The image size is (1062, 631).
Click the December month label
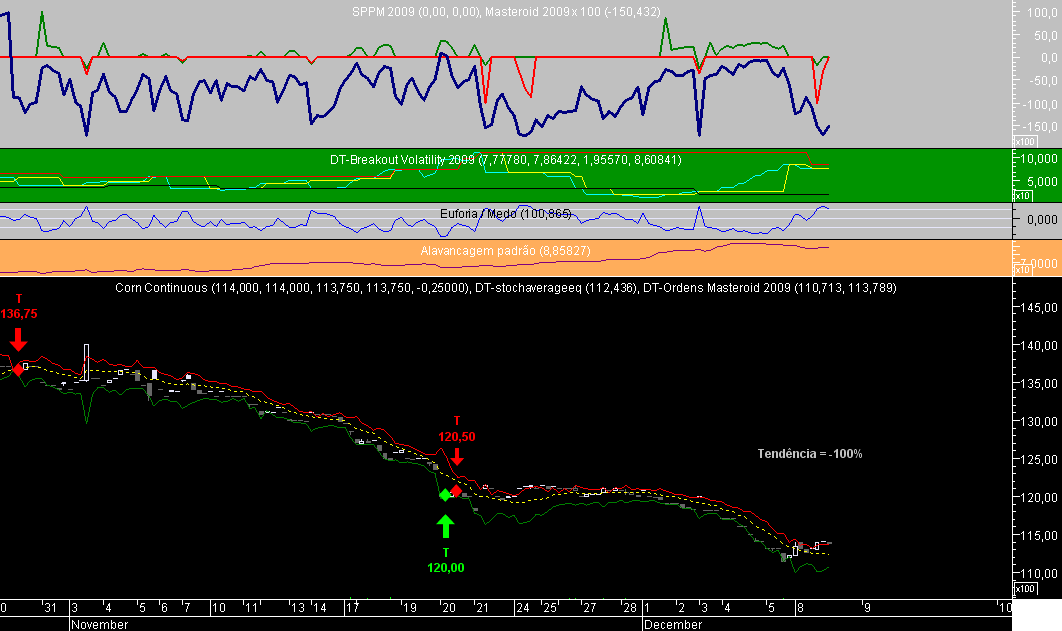673,624
